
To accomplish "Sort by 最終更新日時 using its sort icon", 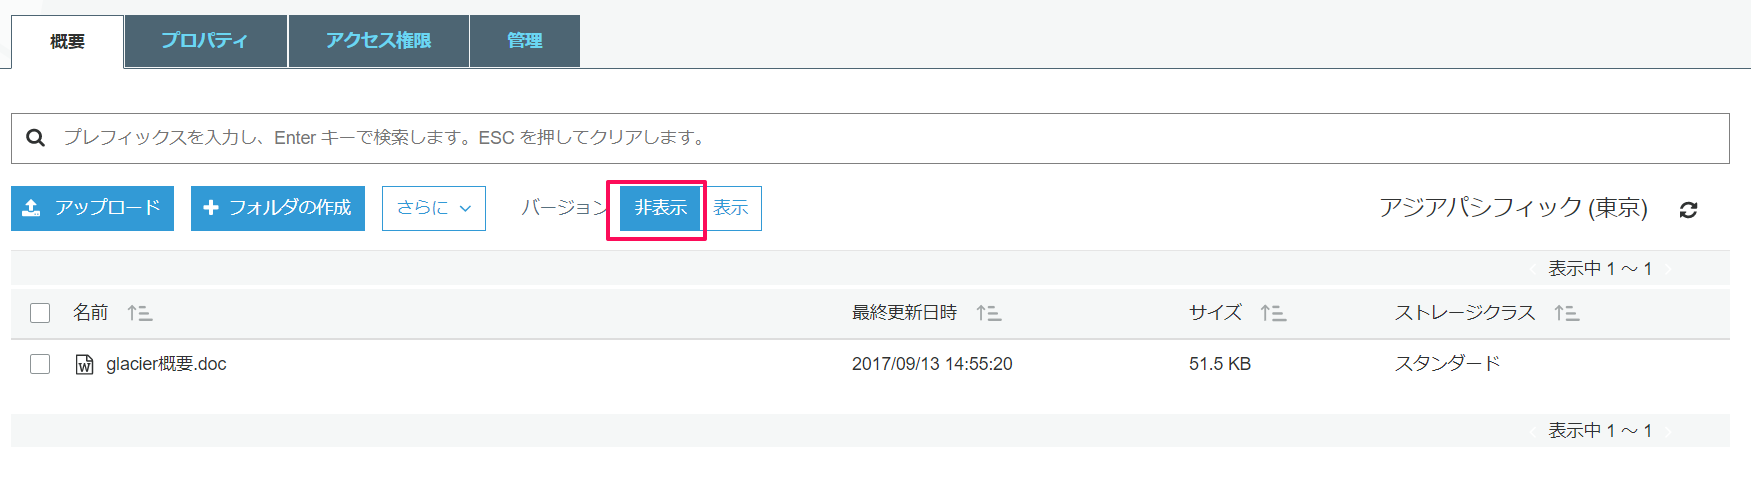I will pyautogui.click(x=989, y=314).
